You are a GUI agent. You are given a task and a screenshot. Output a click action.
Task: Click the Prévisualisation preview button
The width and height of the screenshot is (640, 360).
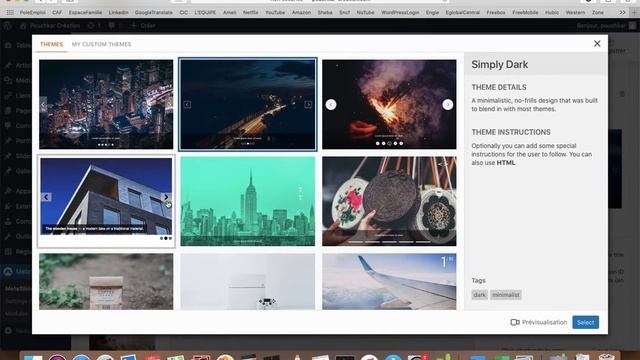tap(538, 322)
